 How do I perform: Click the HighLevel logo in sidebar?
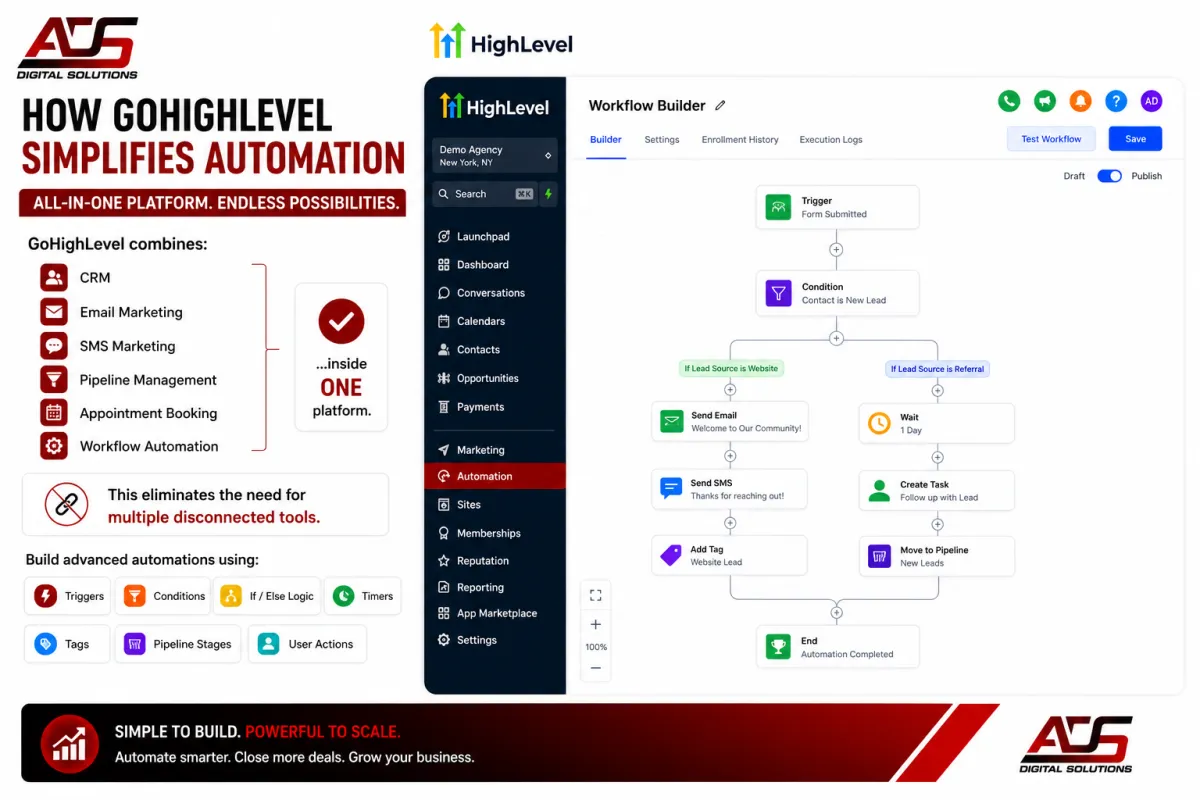(494, 106)
